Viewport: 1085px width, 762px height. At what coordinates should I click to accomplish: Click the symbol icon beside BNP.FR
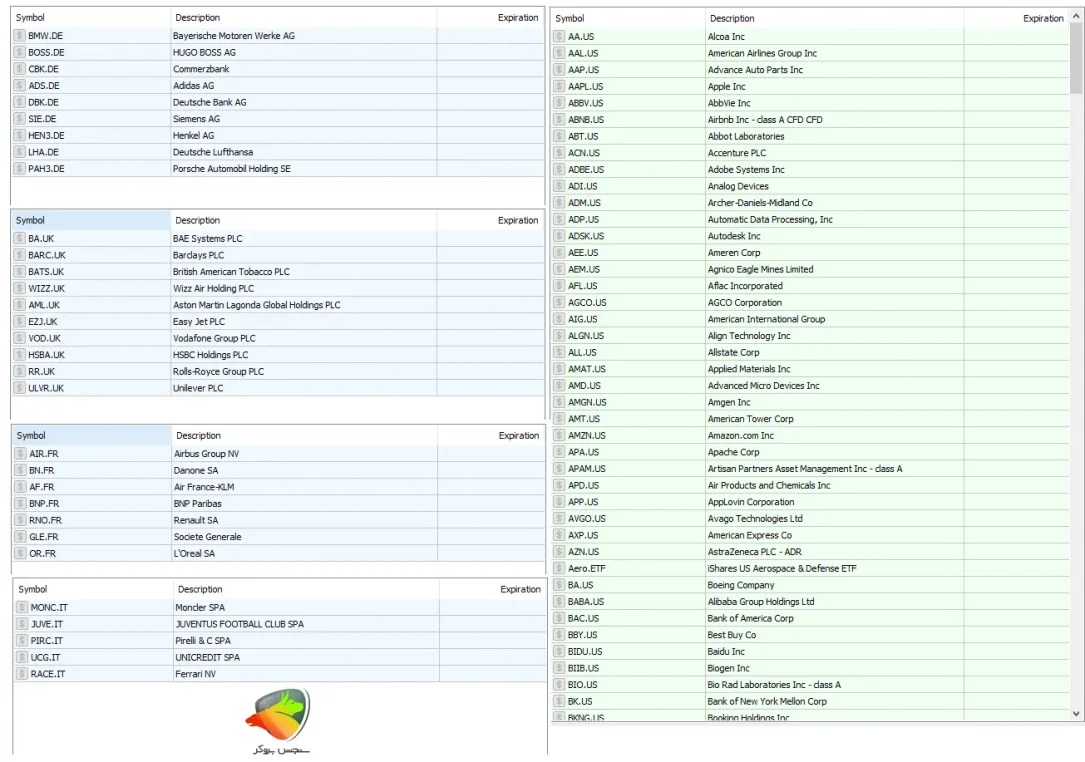[21, 503]
